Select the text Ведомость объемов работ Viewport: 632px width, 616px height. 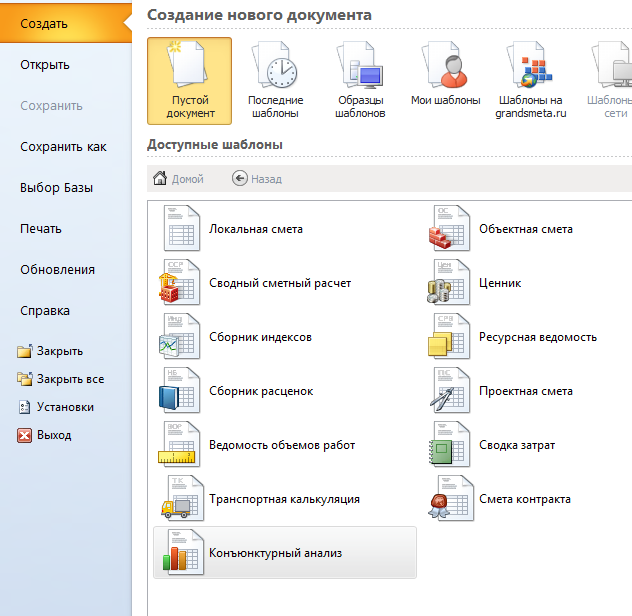click(x=282, y=445)
